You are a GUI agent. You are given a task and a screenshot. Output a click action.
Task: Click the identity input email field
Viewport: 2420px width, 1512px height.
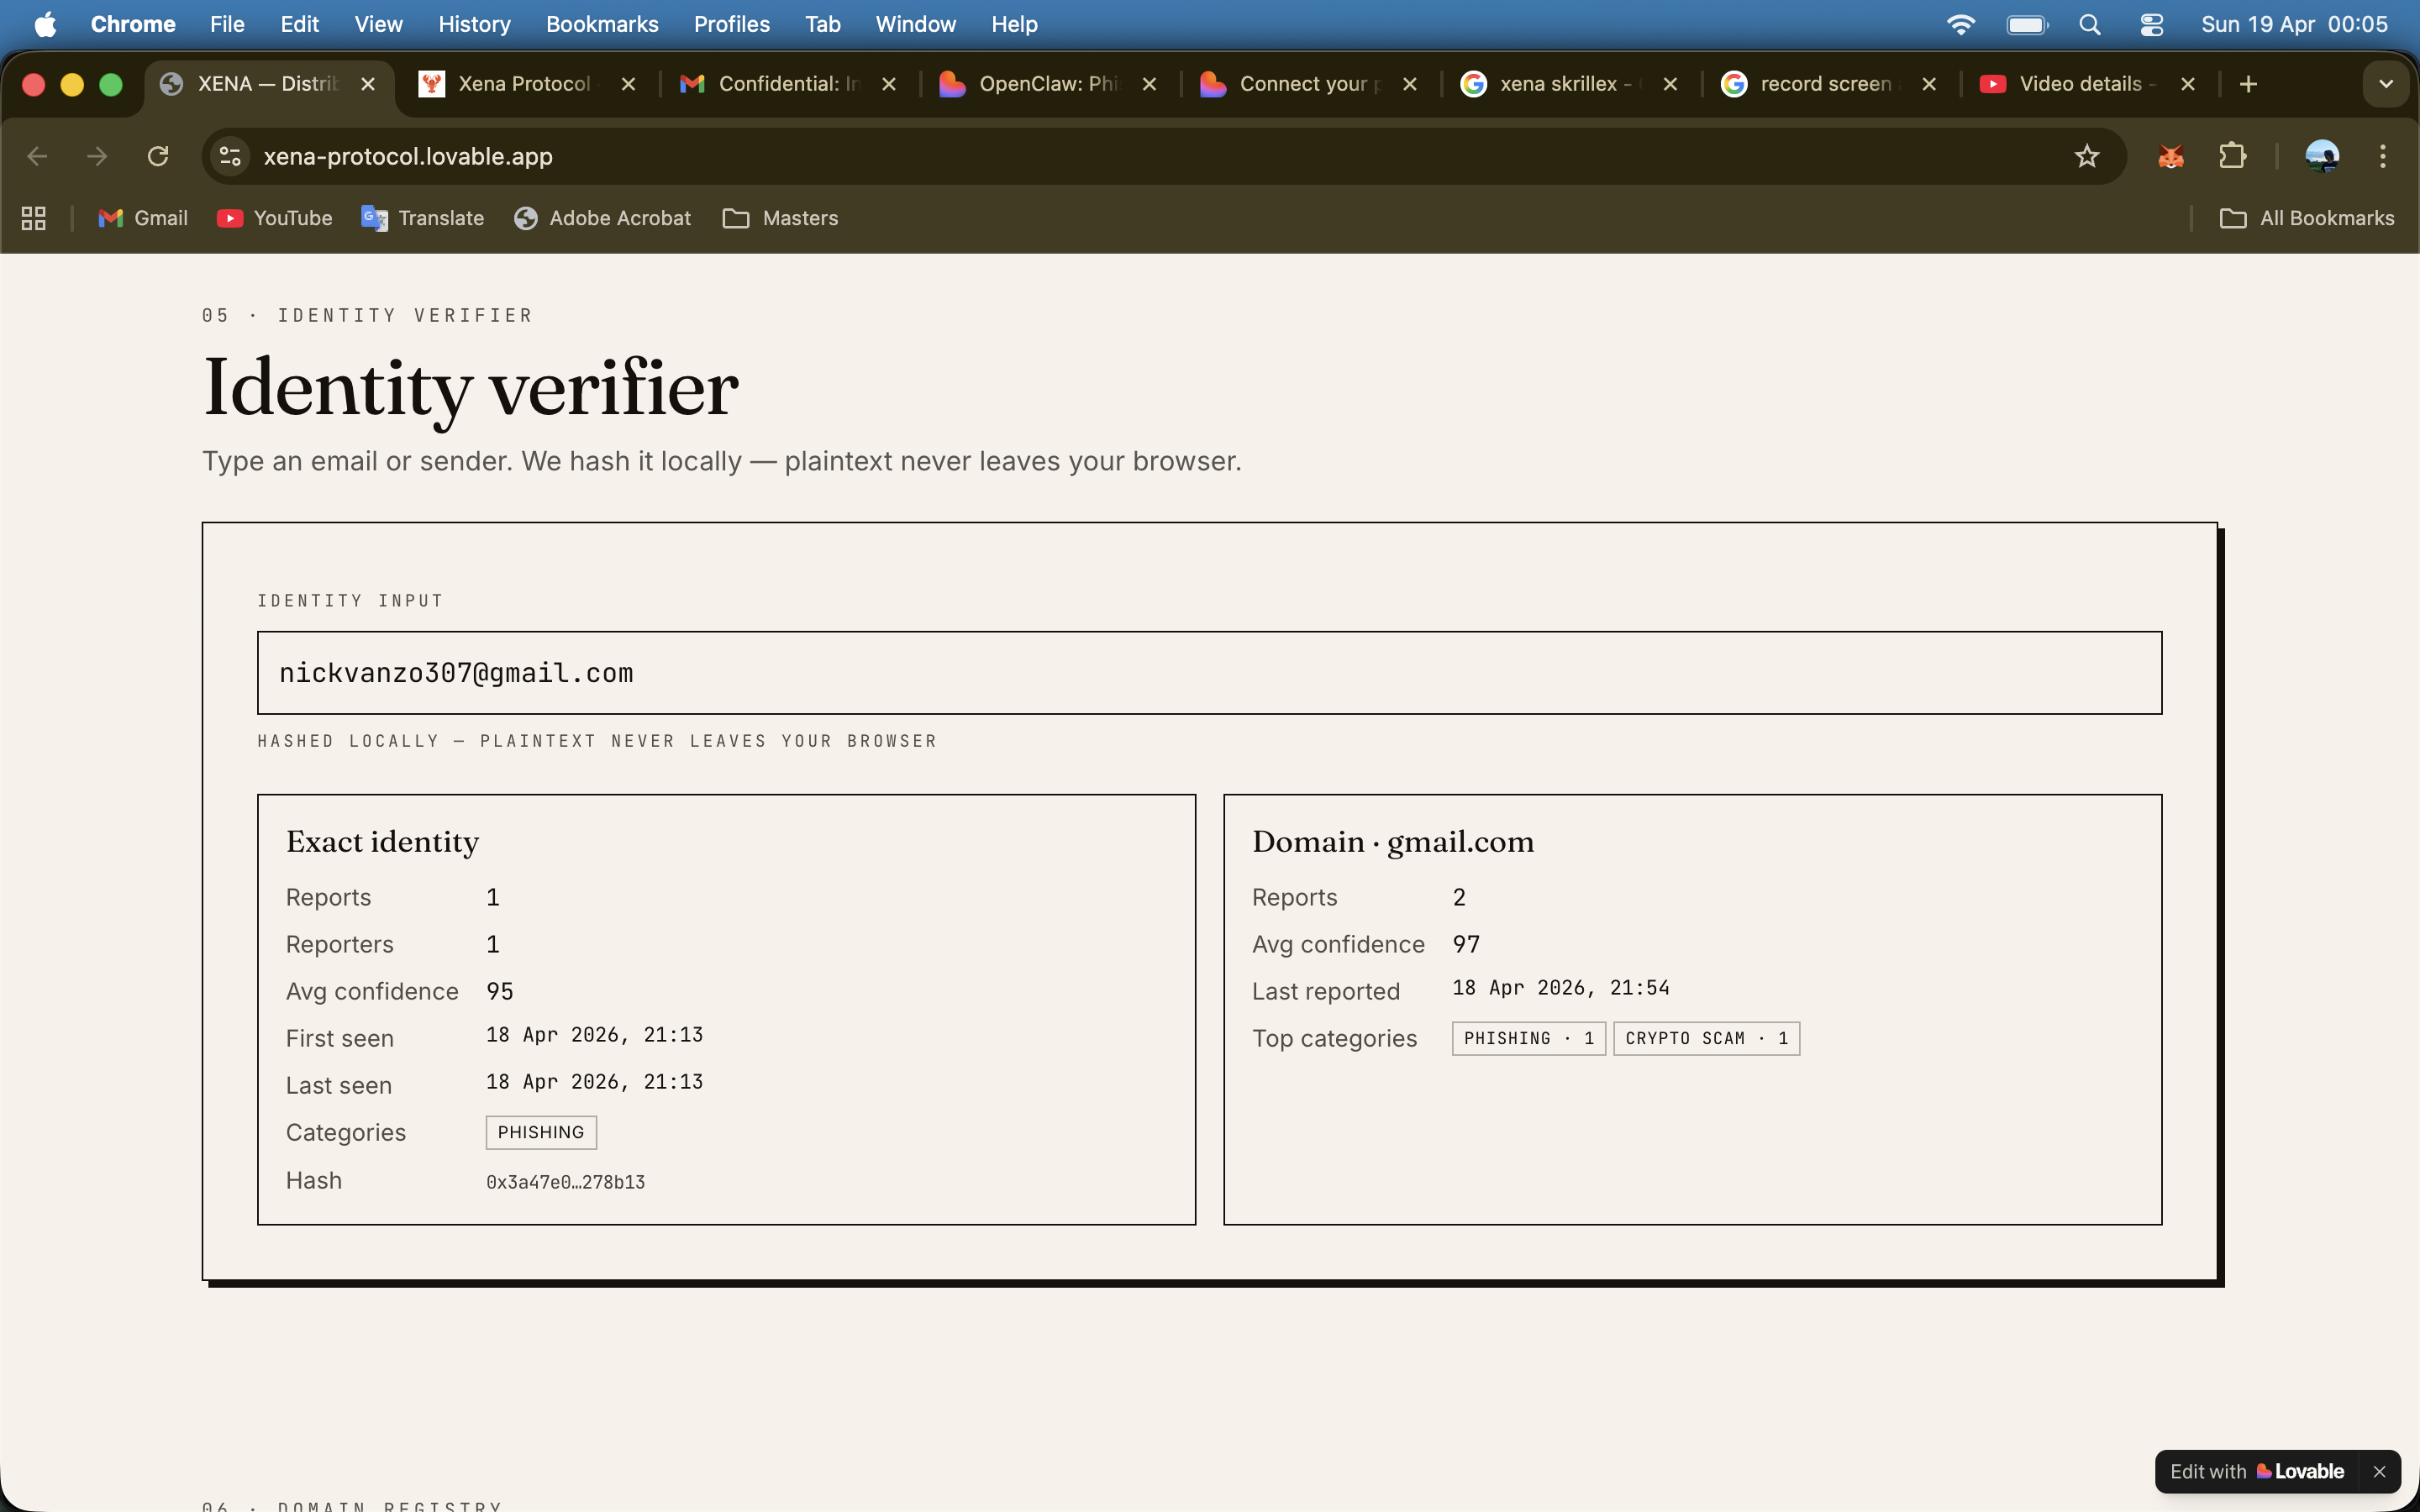tap(1208, 673)
